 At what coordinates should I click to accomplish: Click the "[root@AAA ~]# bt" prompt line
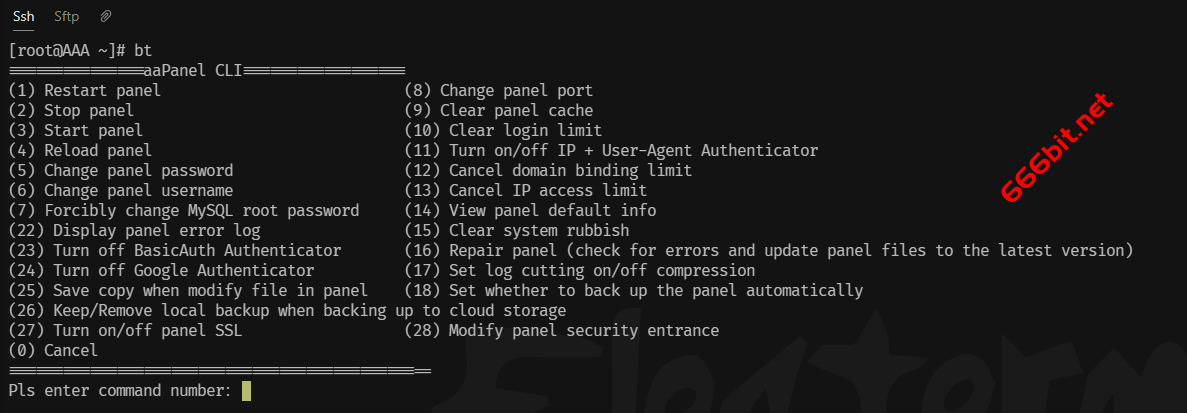coord(79,50)
